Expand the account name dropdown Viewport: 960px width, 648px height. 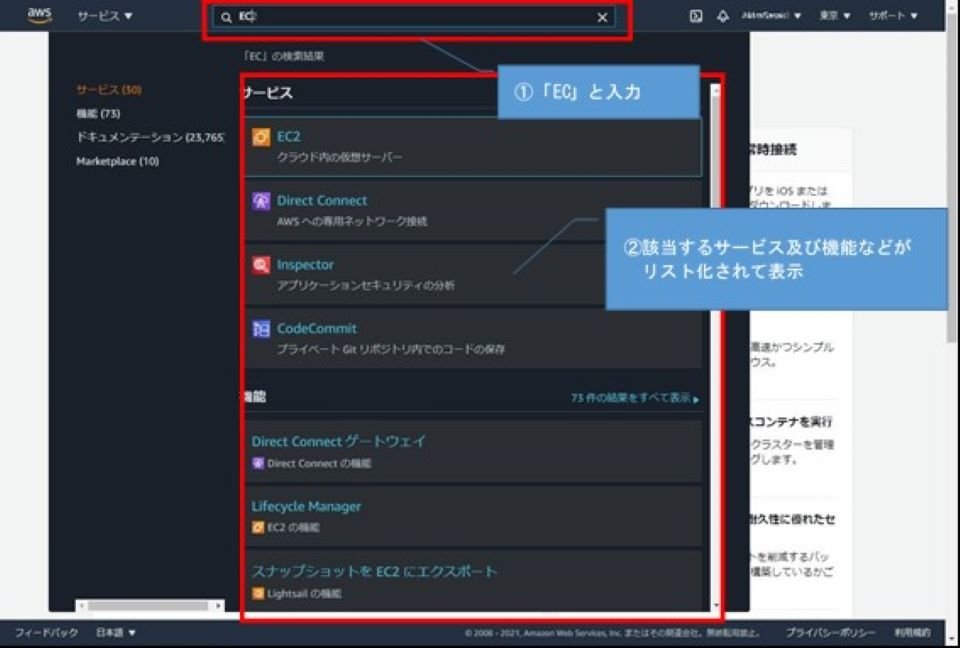[771, 16]
